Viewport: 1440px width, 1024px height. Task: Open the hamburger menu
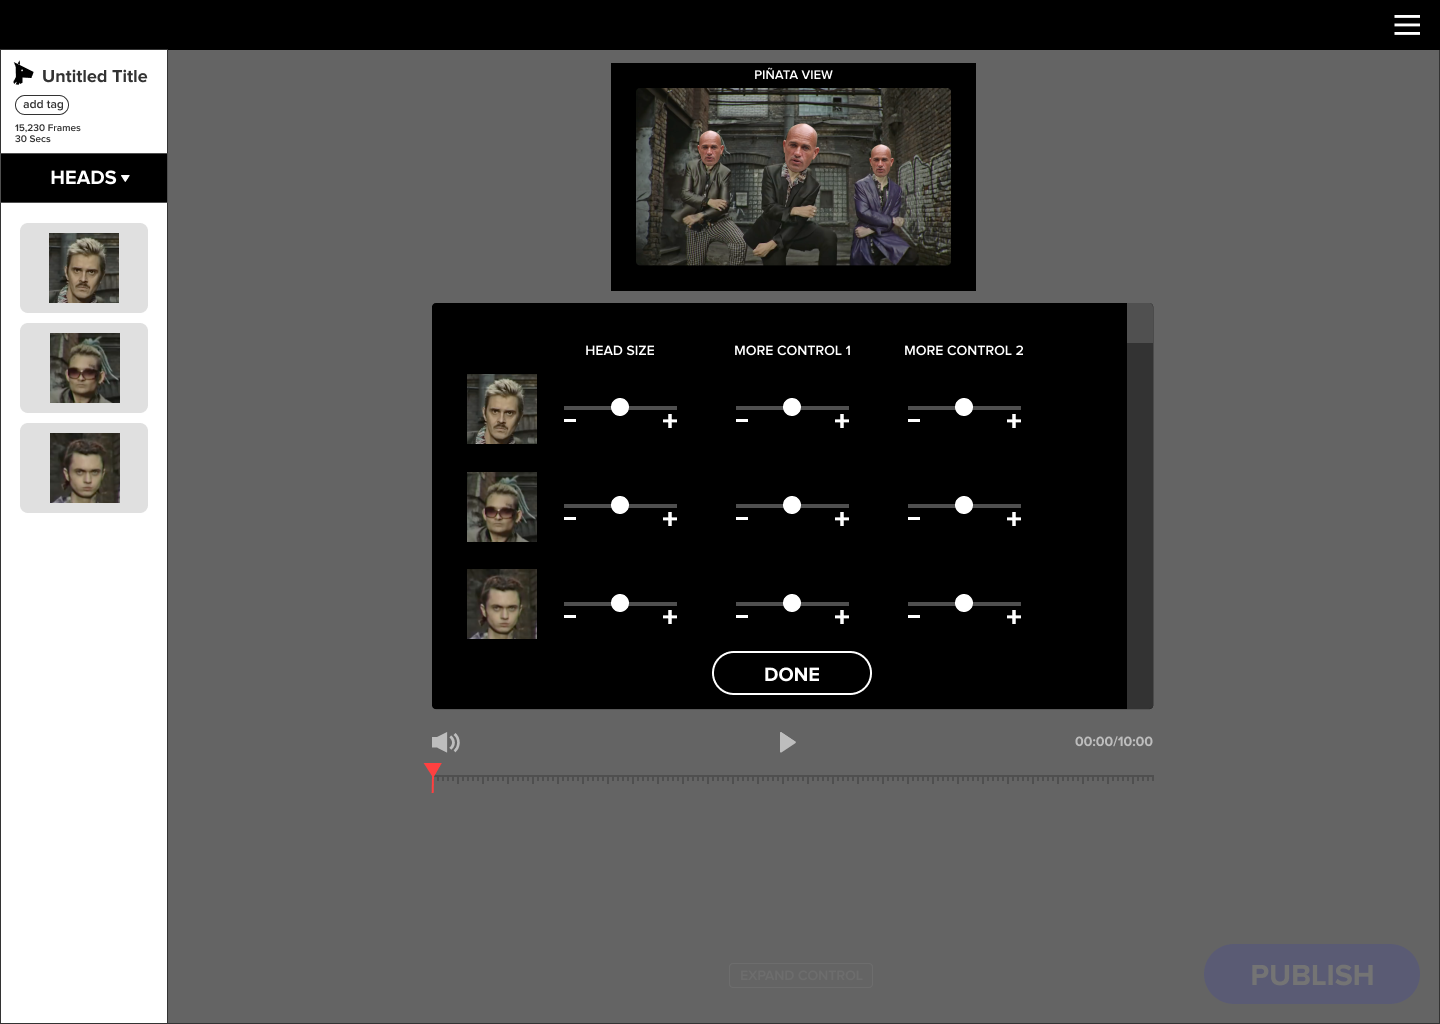[1407, 25]
